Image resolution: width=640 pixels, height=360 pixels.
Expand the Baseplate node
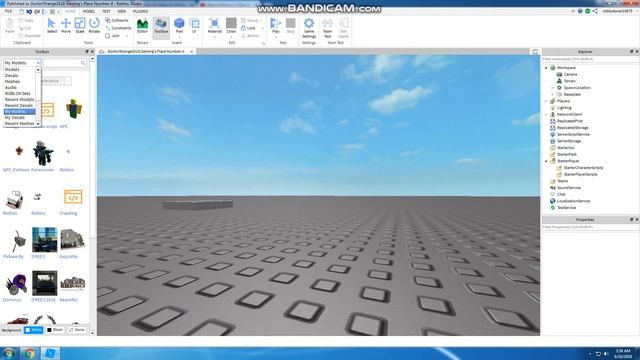pos(553,94)
